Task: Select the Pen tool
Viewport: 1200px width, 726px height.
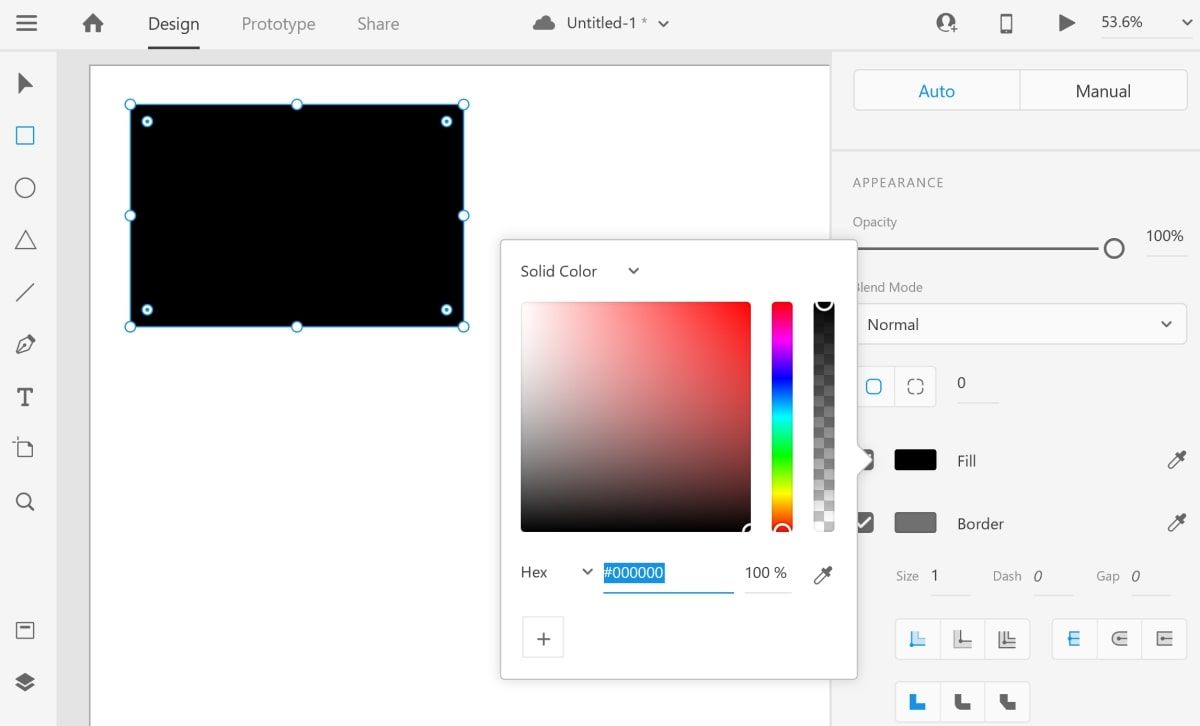Action: (x=26, y=345)
